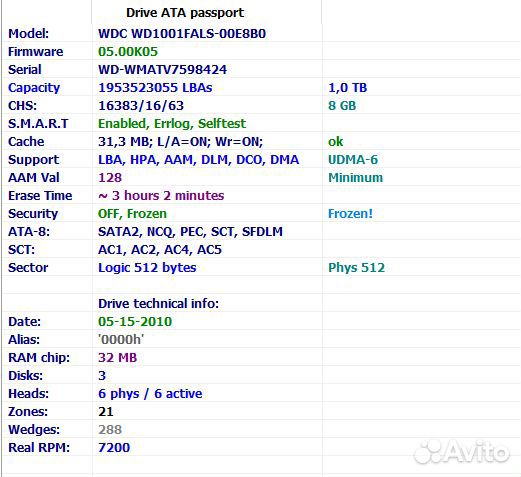Click the Date: label

24,322
